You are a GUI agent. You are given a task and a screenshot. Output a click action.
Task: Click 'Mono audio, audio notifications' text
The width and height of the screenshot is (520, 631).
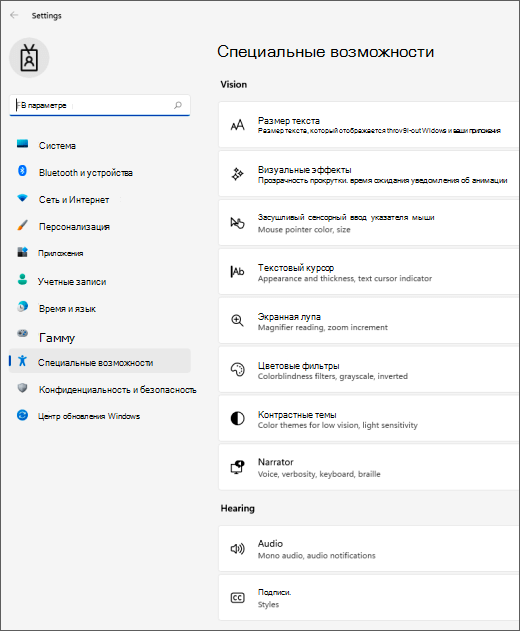[317, 555]
